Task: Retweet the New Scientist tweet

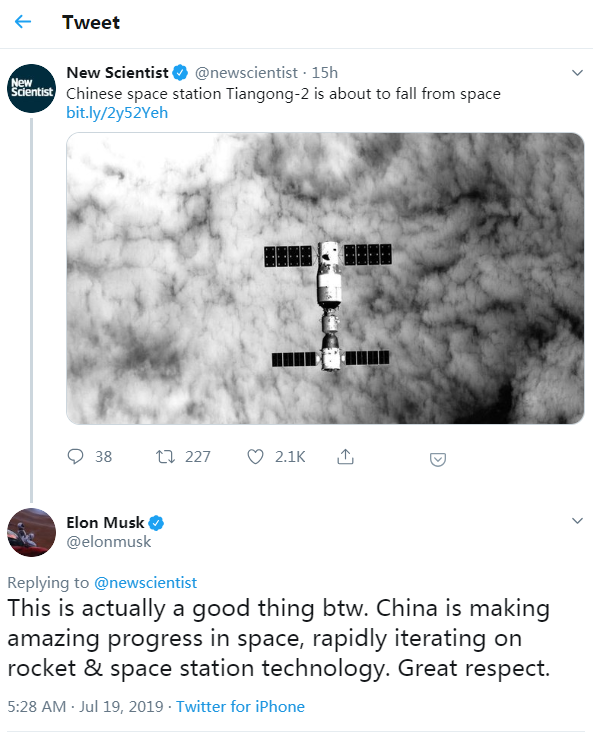Action: click(165, 456)
